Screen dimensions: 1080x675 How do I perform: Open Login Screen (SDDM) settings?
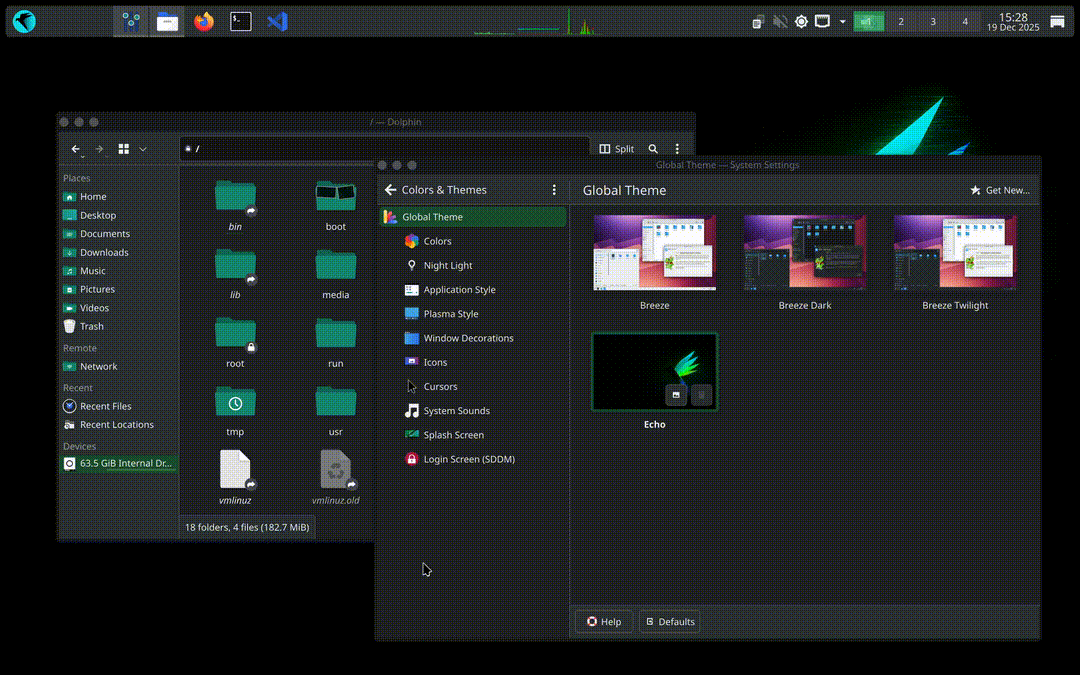[470, 459]
